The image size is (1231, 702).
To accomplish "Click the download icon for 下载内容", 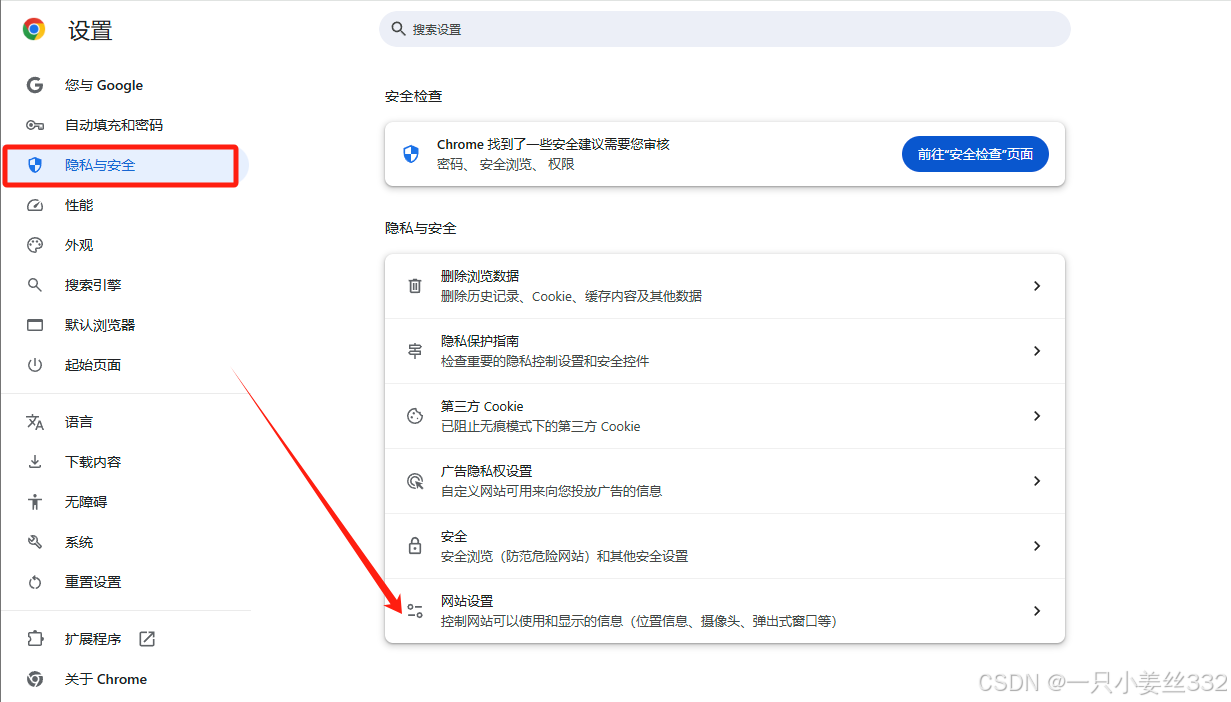I will 34,461.
